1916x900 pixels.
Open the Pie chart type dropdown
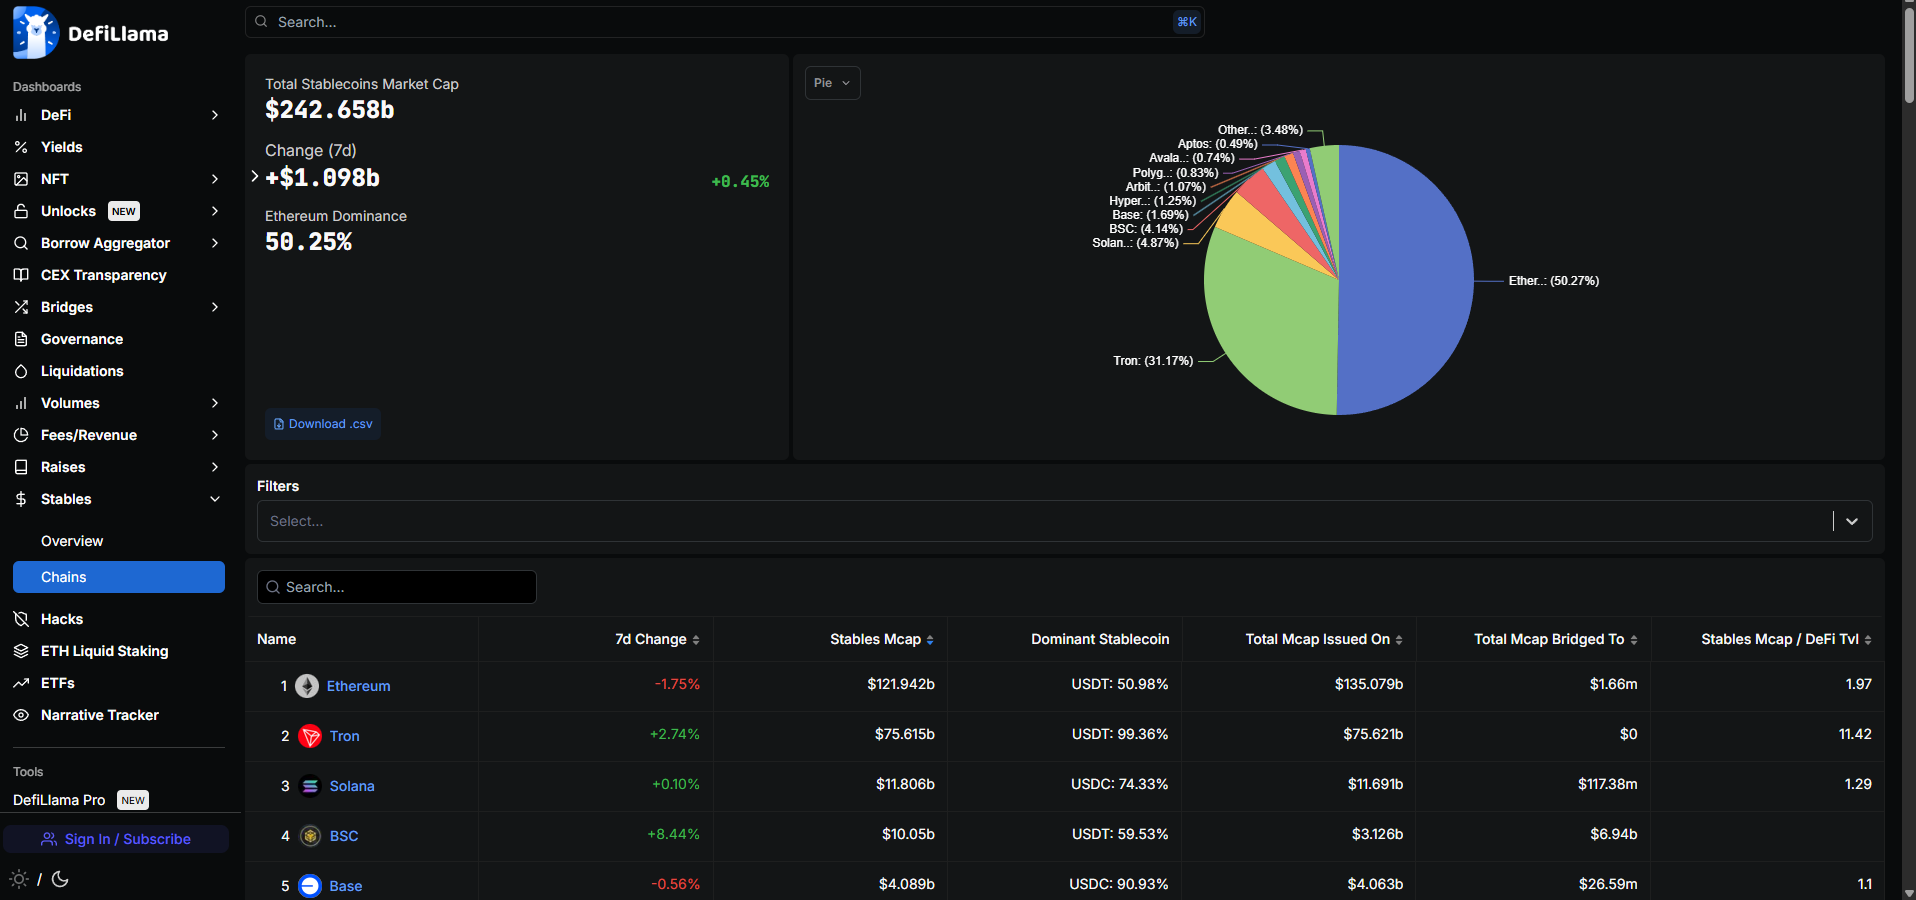(x=833, y=83)
